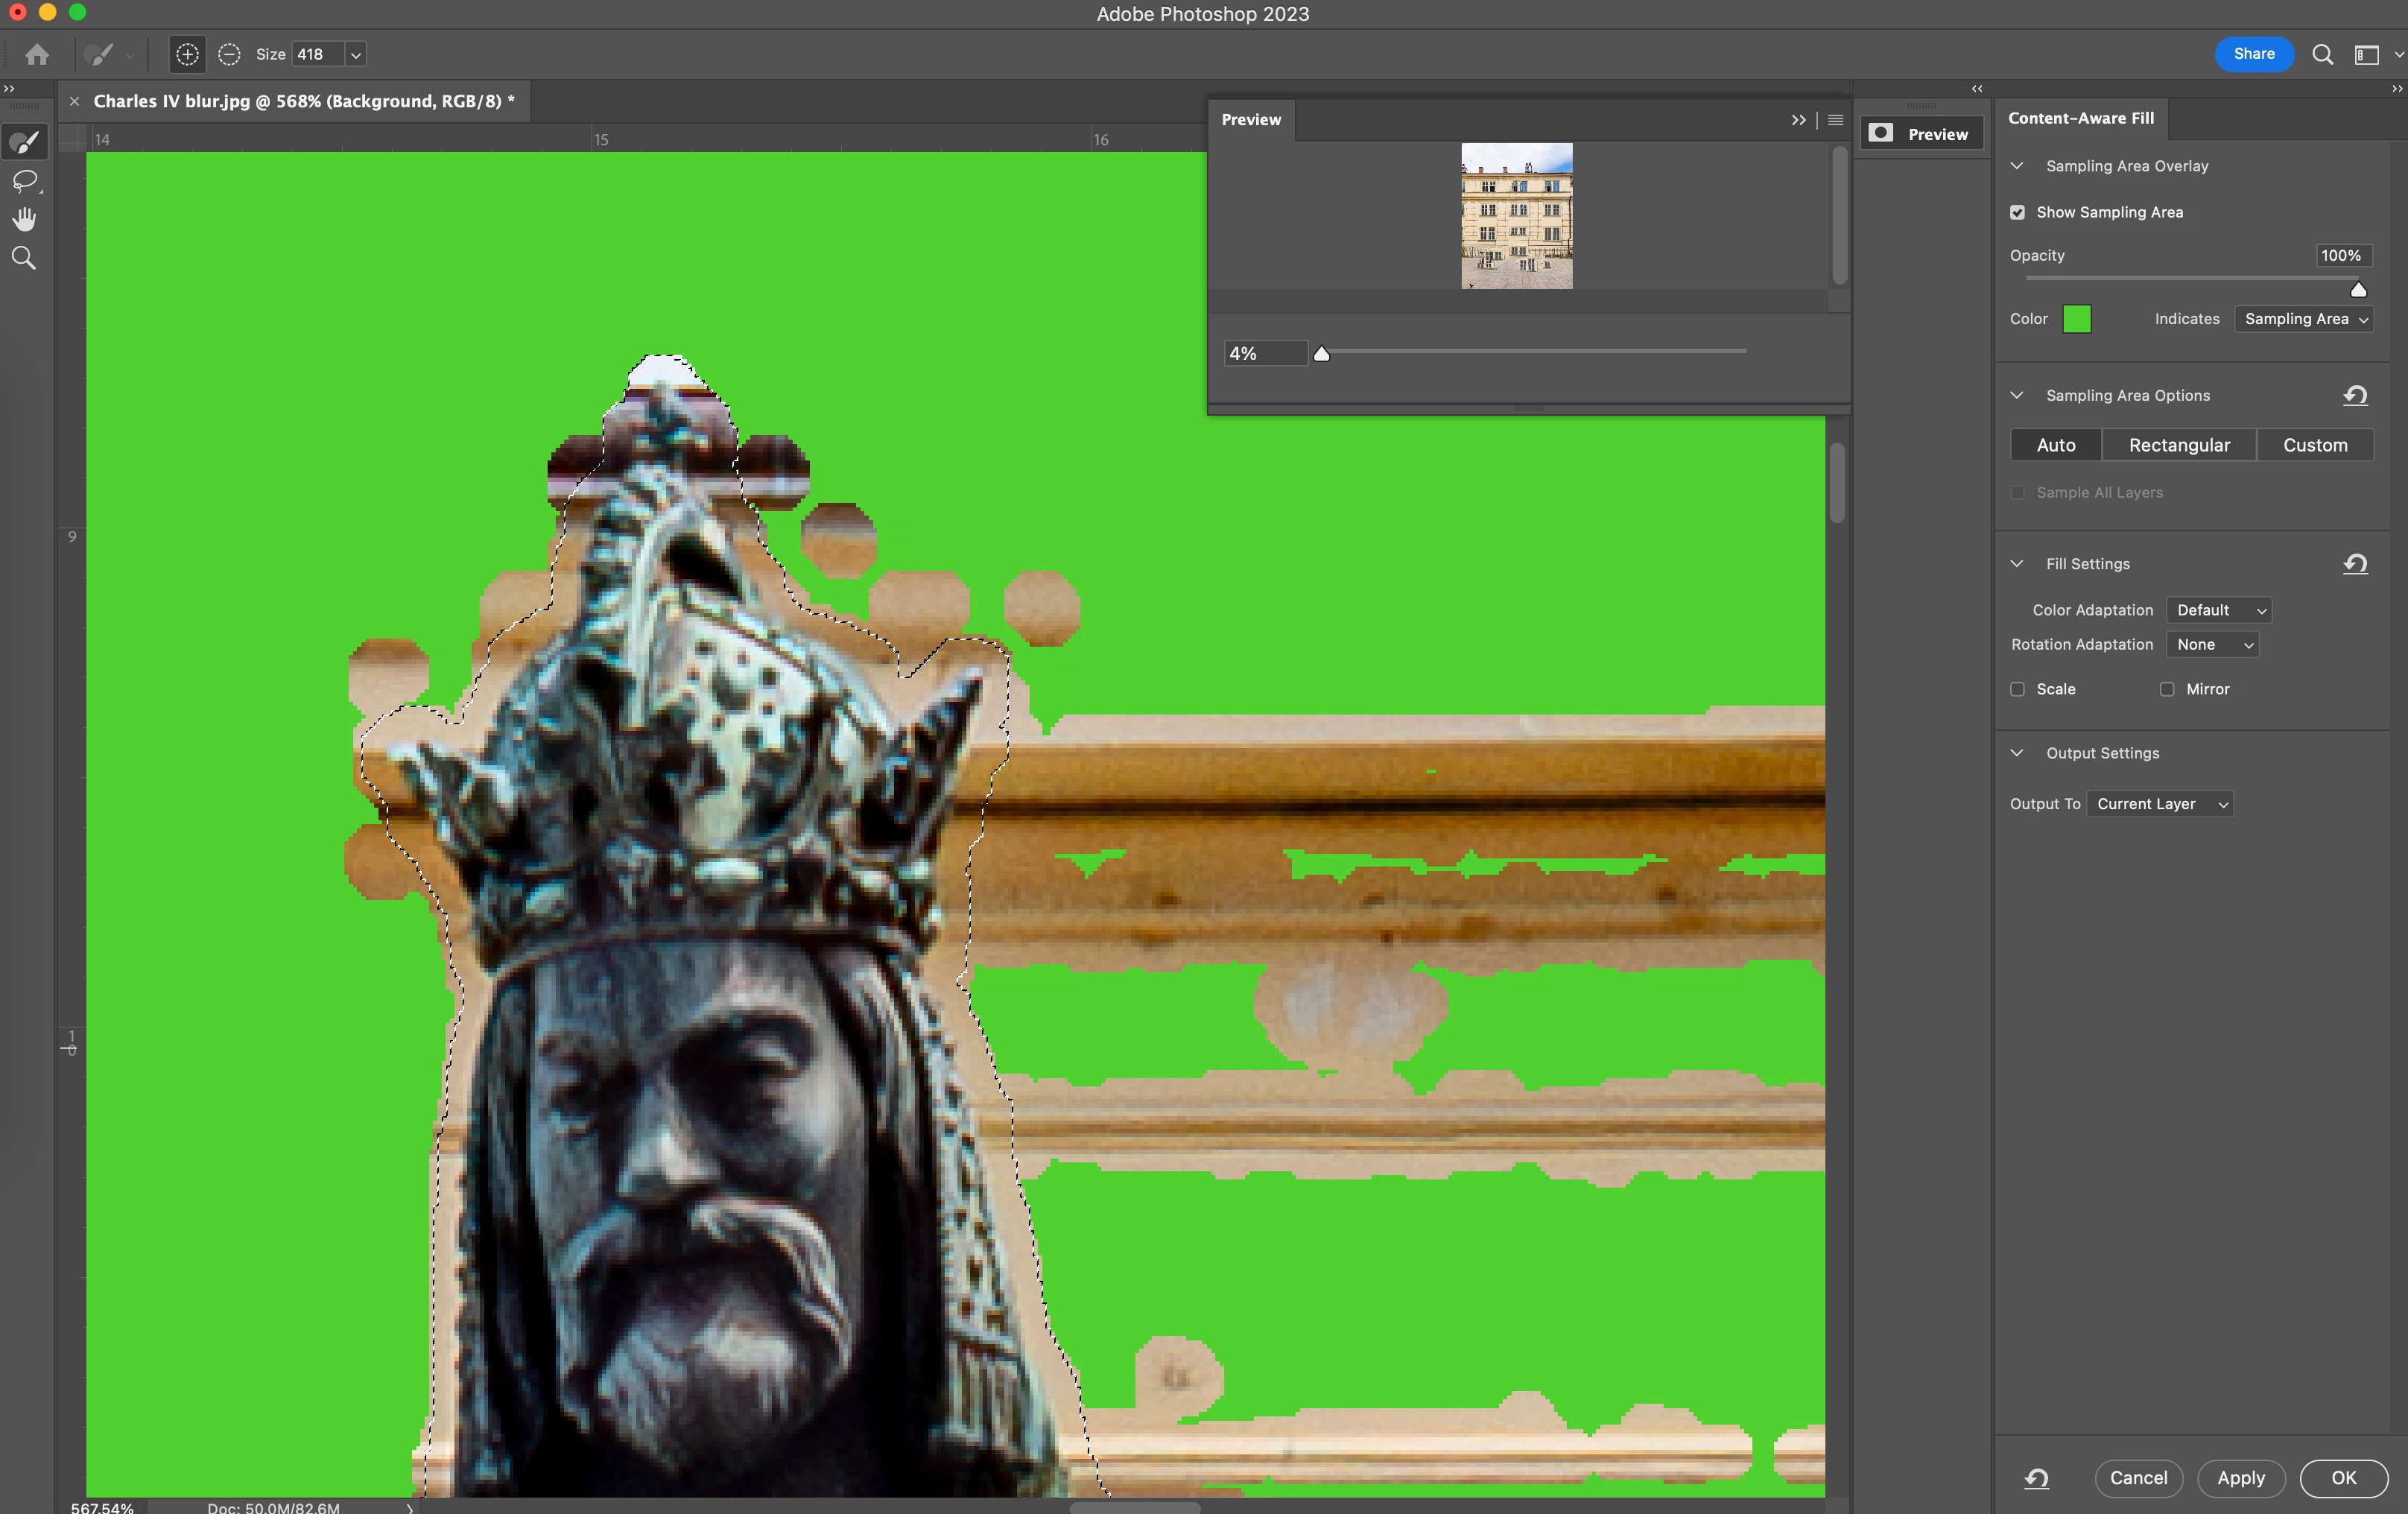Click the Home icon
Viewport: 2408px width, 1514px height.
click(37, 54)
